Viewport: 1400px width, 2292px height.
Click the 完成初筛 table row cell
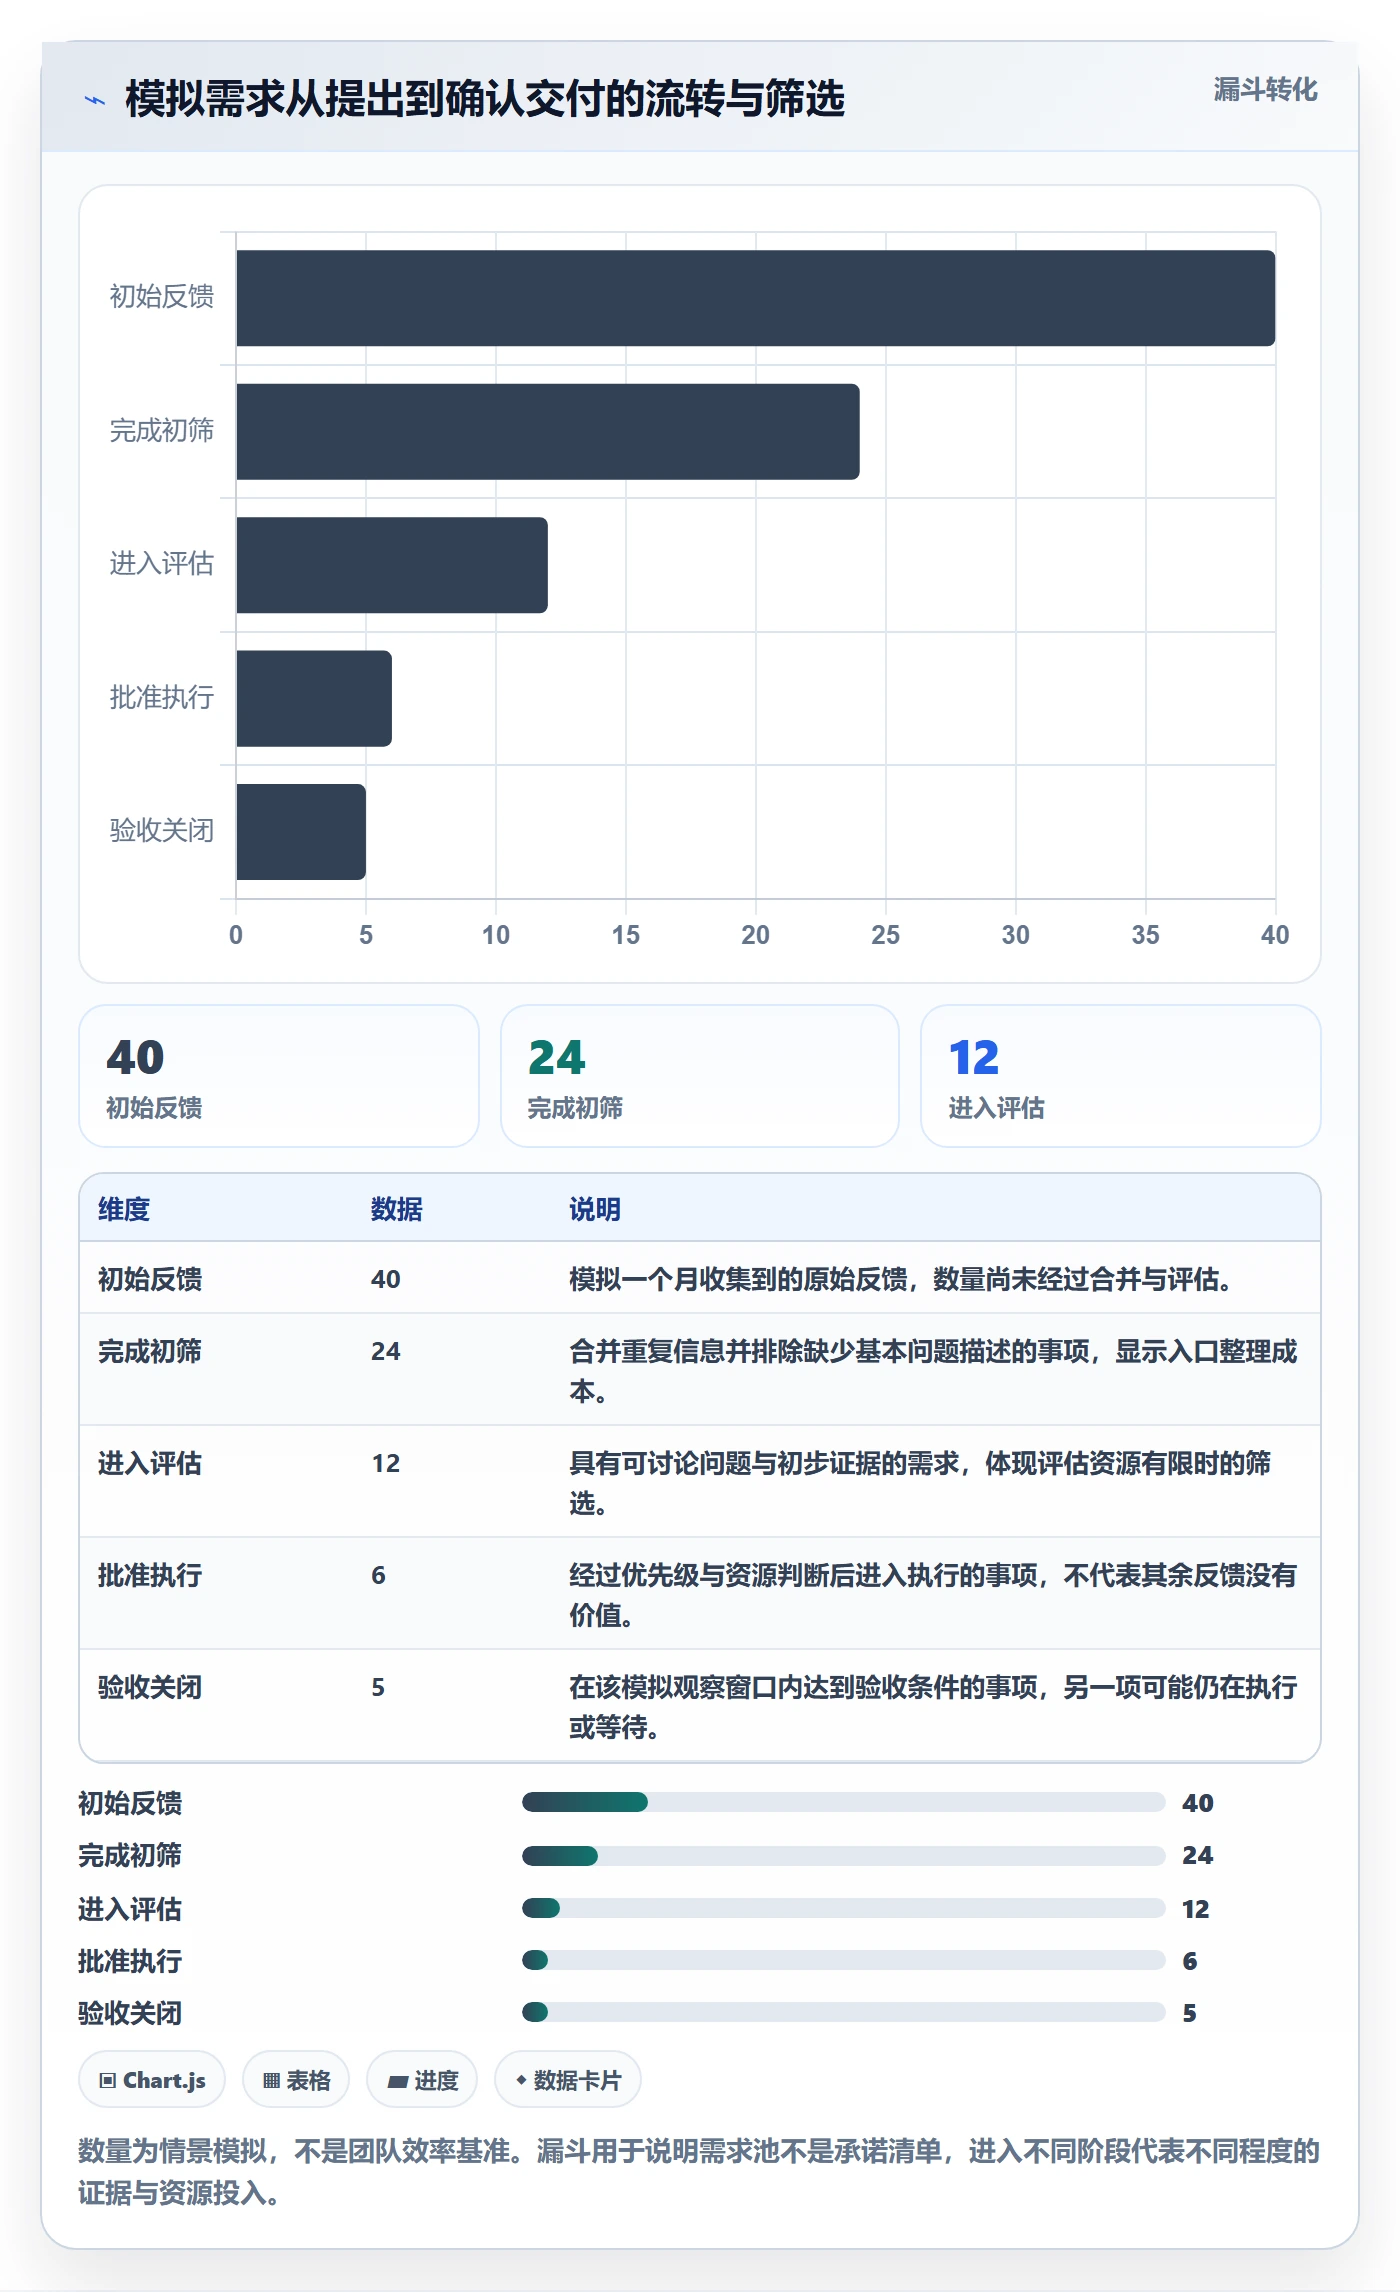tap(150, 1351)
